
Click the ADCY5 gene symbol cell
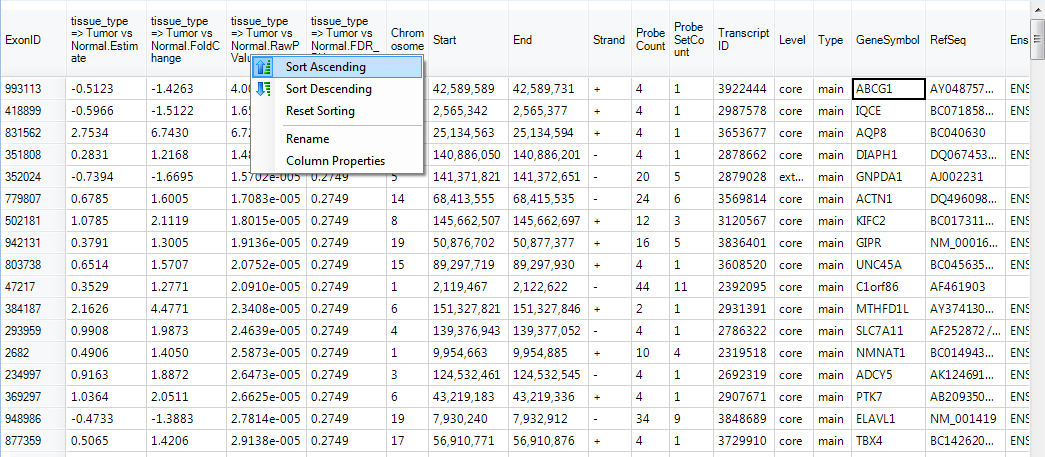(x=888, y=374)
